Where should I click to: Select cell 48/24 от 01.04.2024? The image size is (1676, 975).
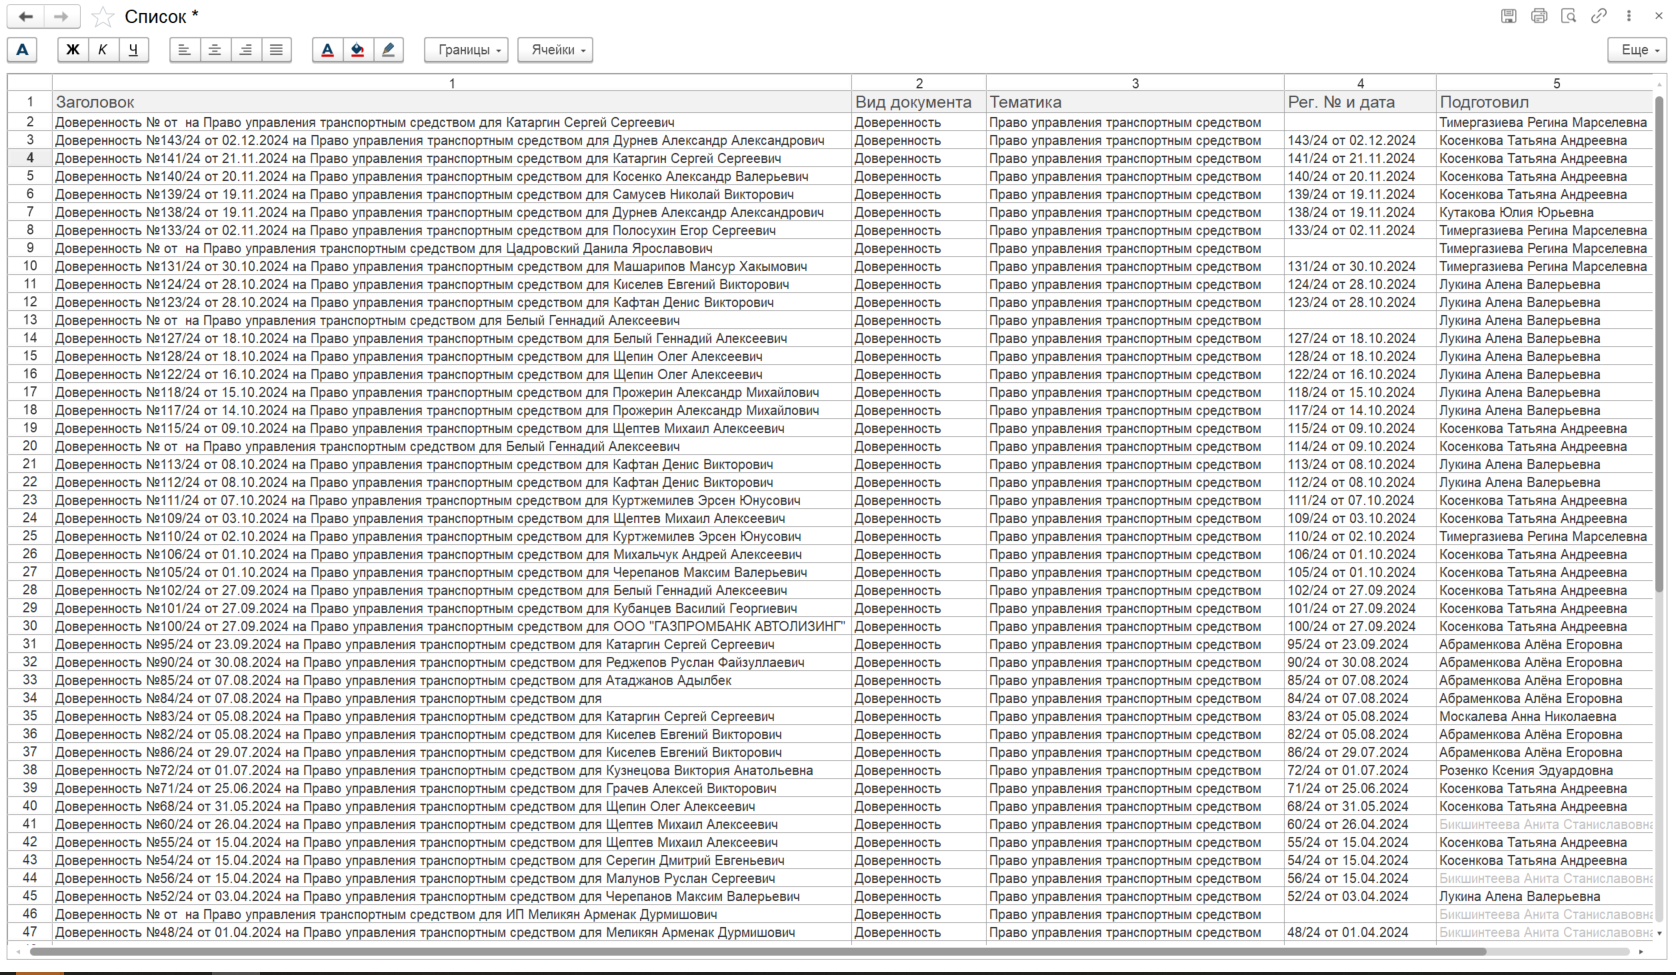pyautogui.click(x=1360, y=932)
